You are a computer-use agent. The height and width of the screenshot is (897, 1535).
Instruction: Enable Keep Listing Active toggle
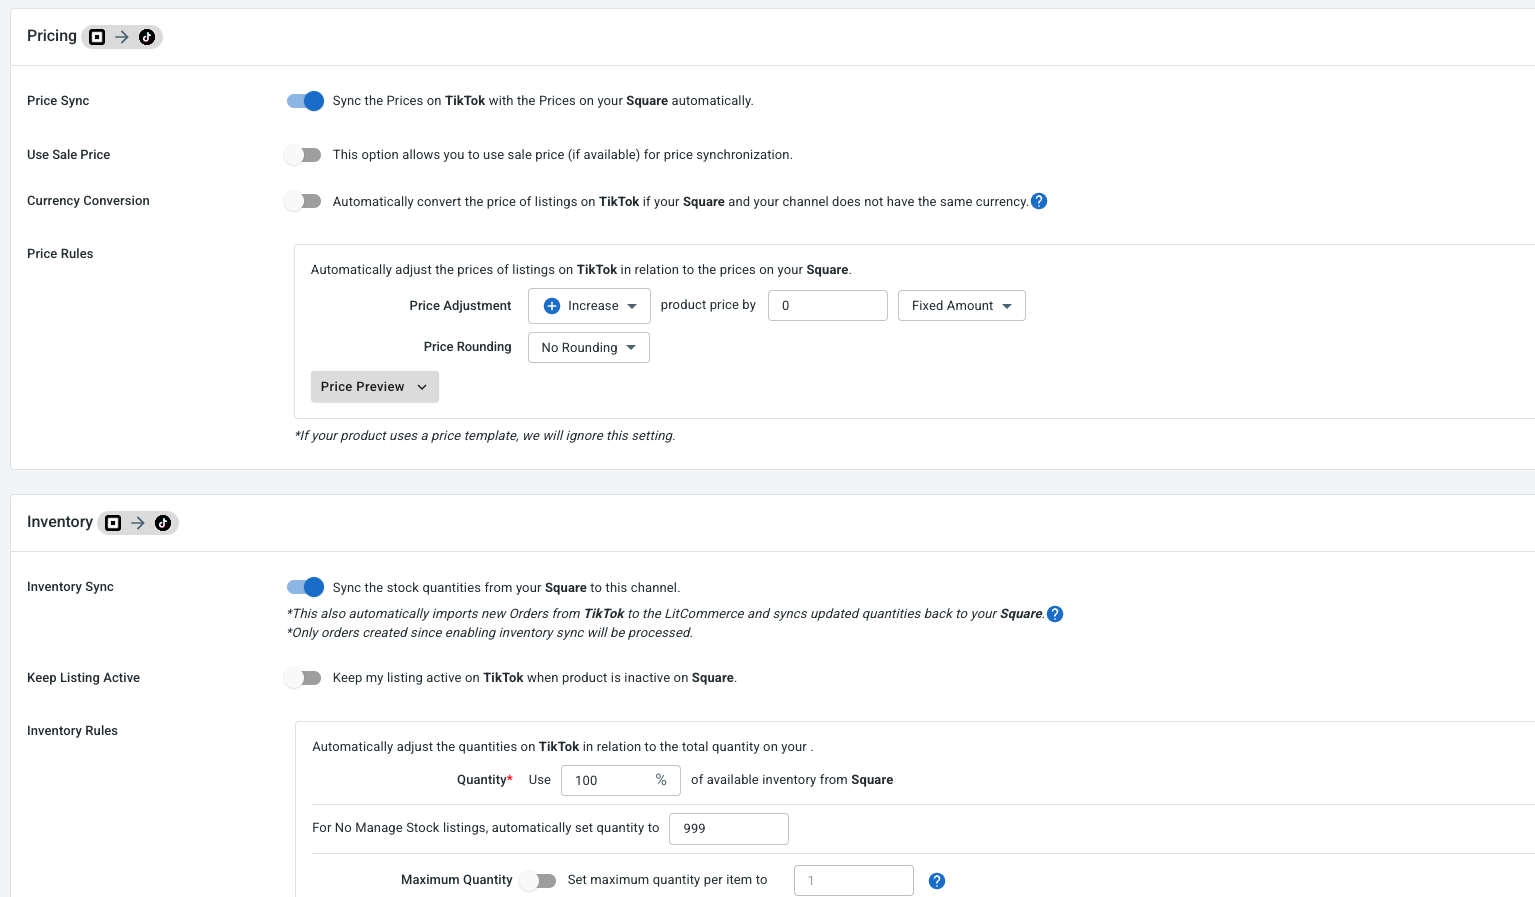tap(303, 678)
